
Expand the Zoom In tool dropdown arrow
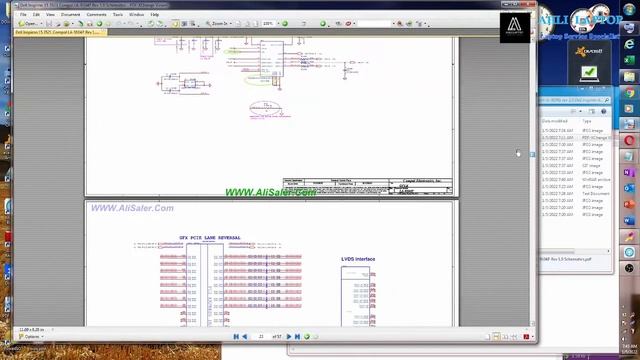231,24
